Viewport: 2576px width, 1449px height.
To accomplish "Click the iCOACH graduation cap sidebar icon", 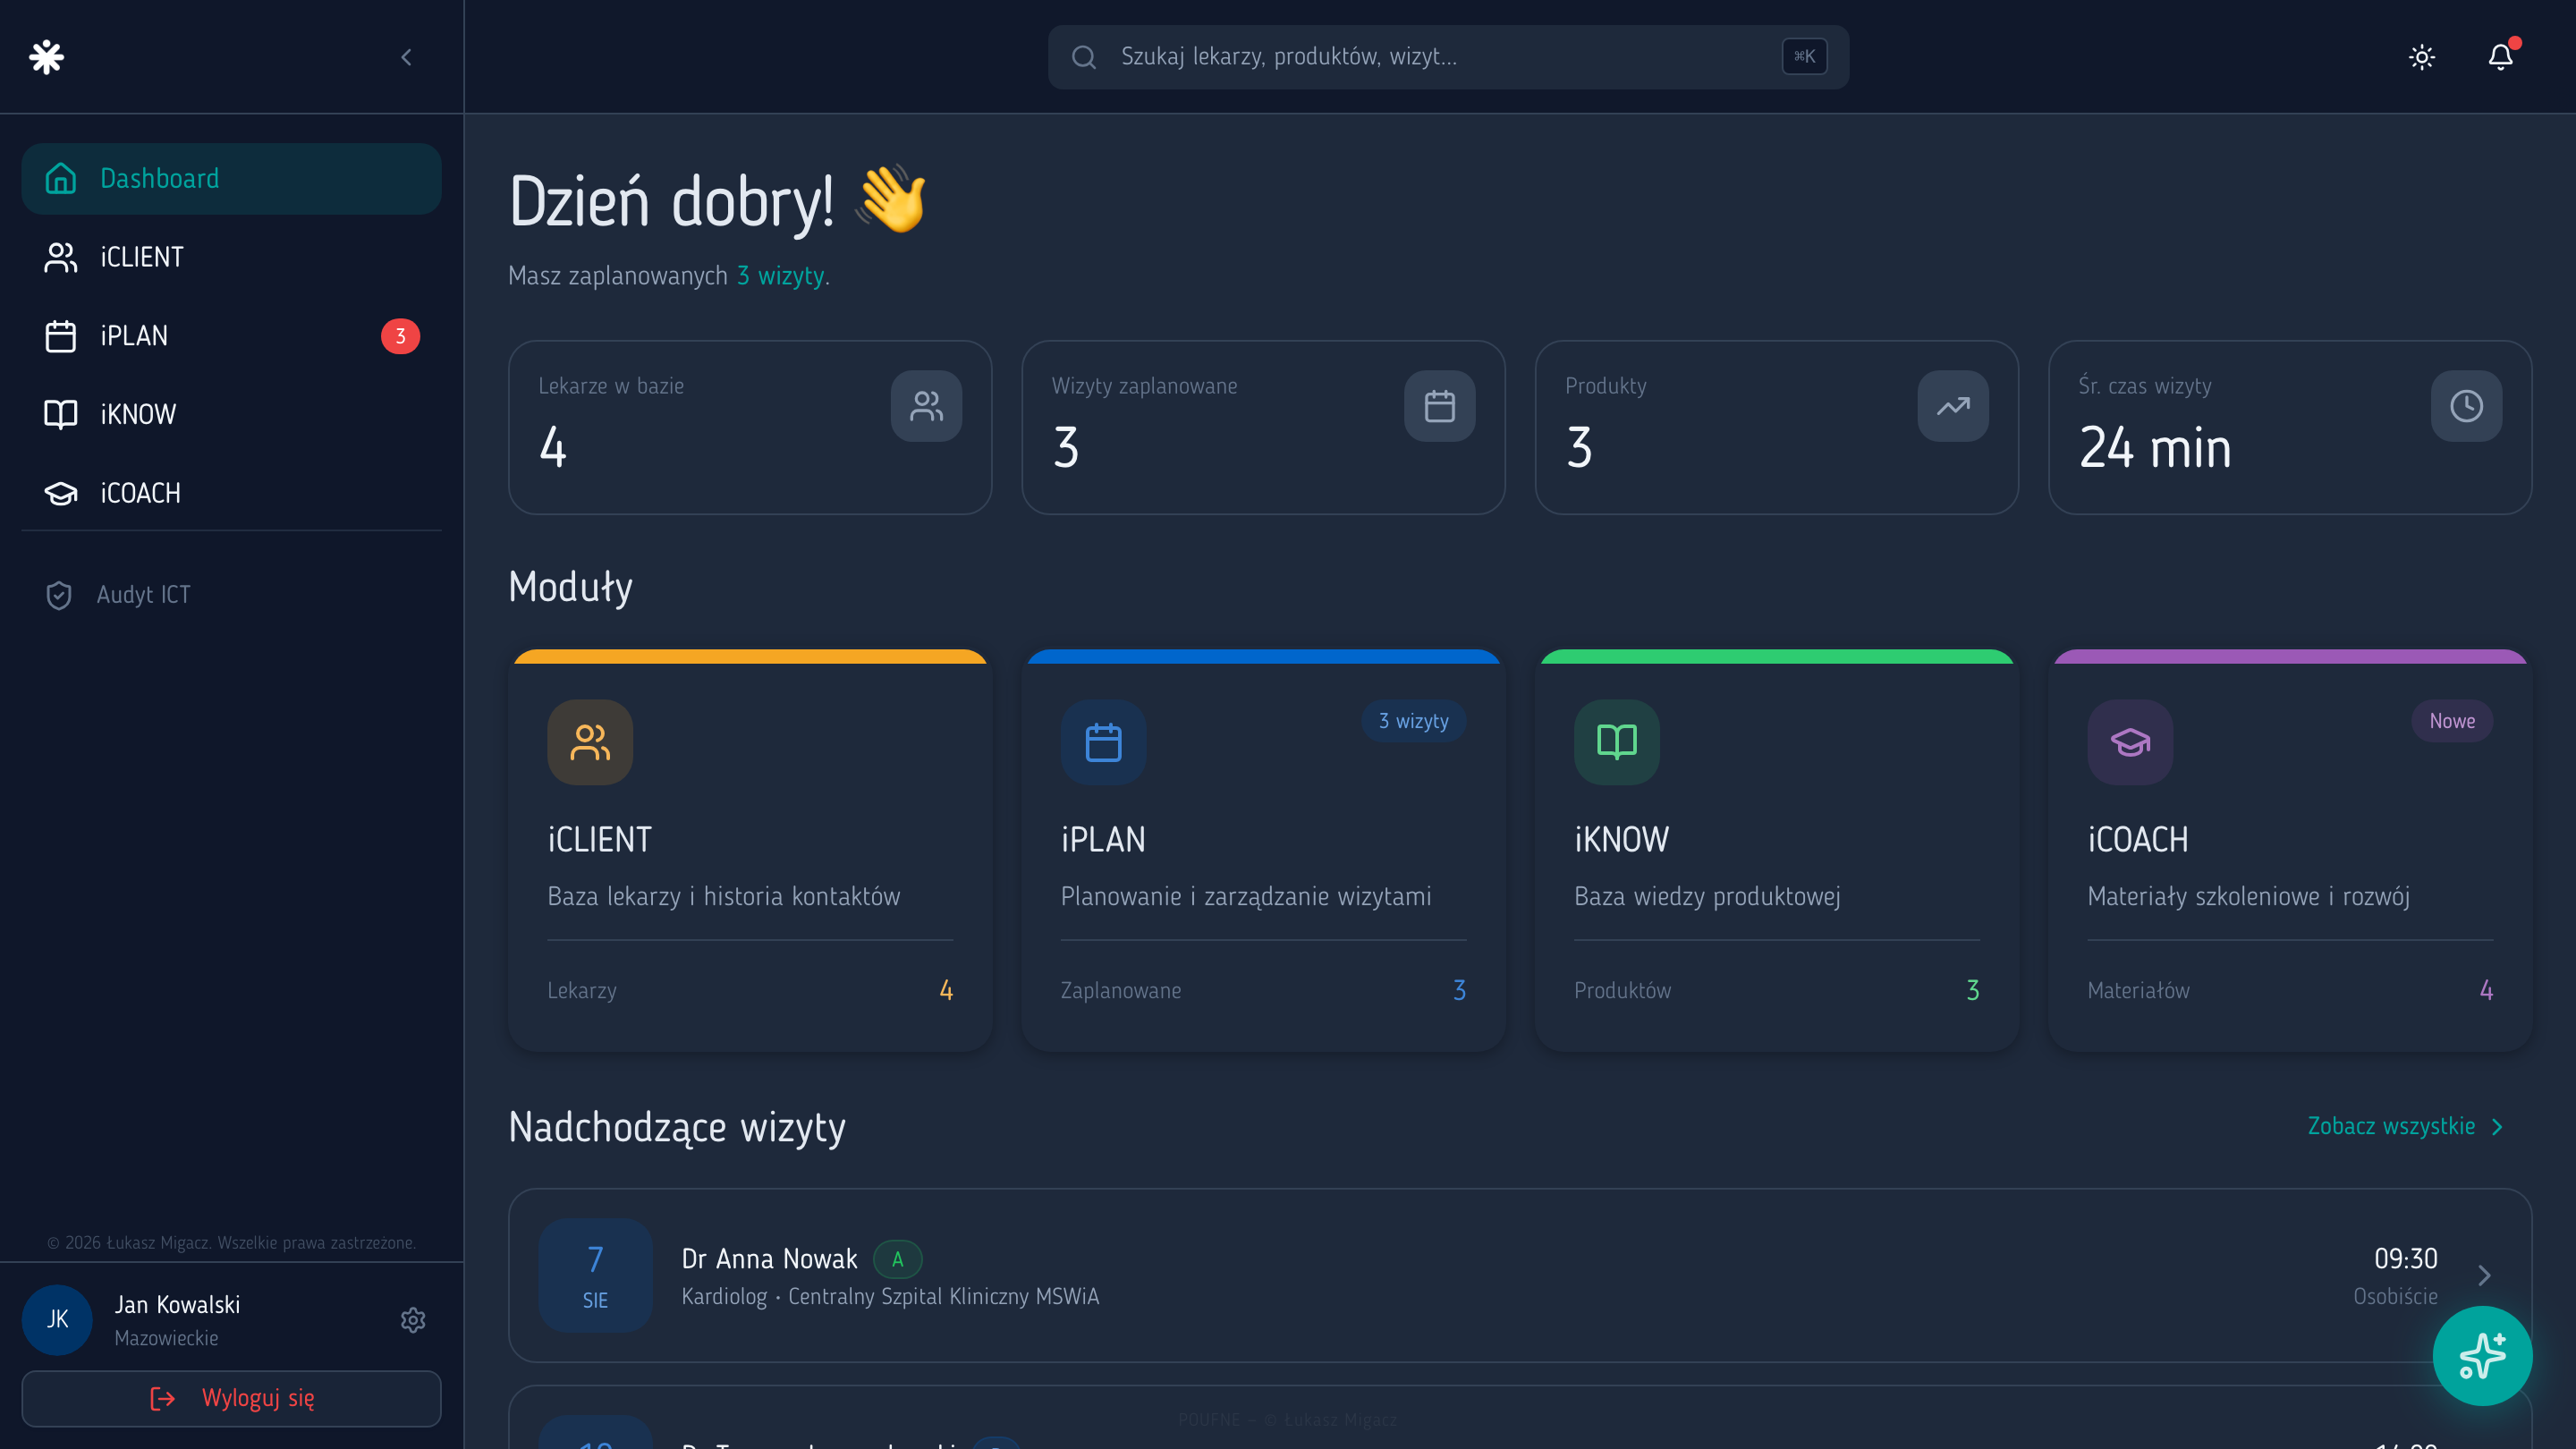I will (61, 493).
